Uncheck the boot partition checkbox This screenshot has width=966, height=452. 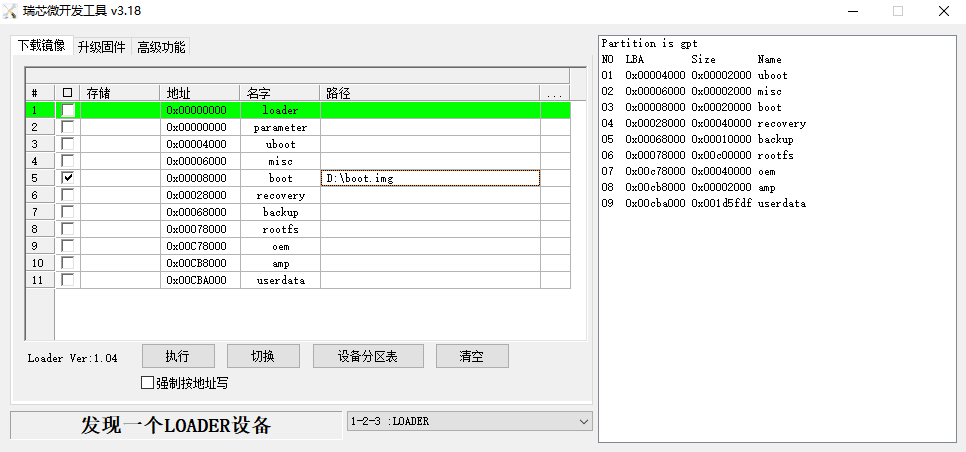[x=68, y=178]
